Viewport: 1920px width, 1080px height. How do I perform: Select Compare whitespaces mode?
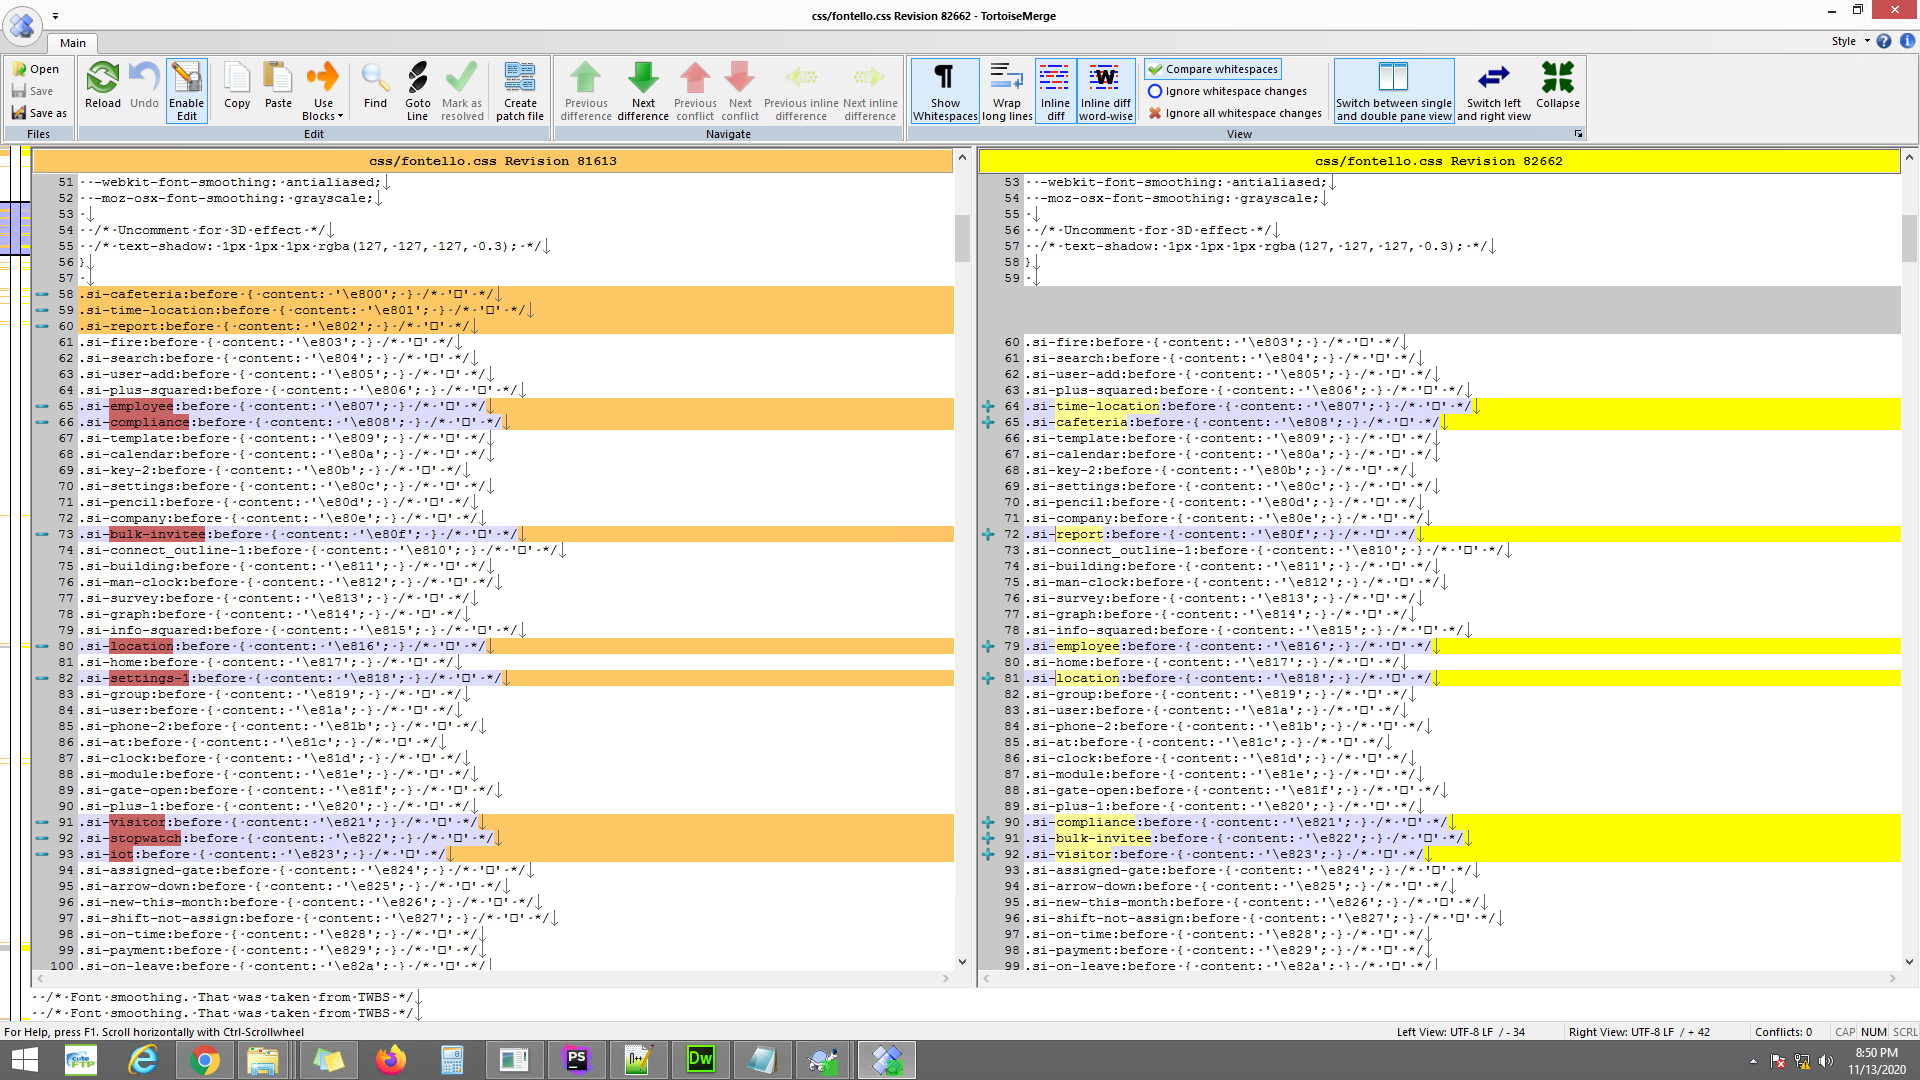point(1212,68)
